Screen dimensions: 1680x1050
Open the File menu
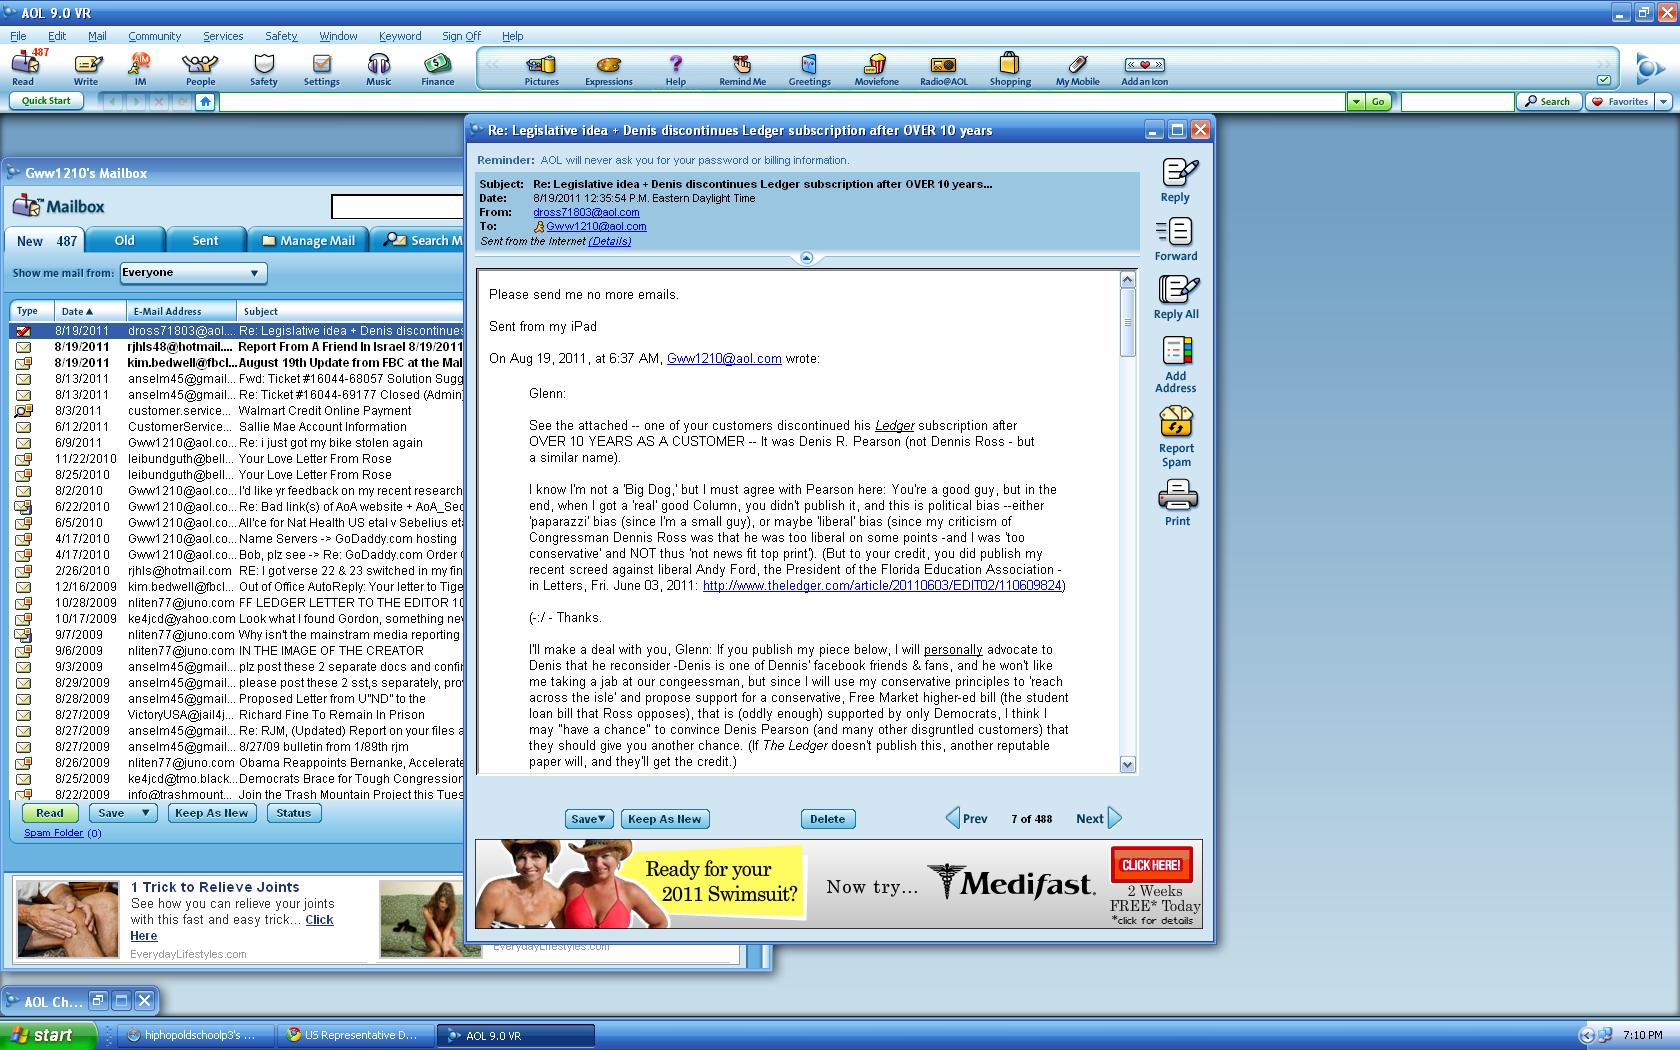[x=18, y=36]
